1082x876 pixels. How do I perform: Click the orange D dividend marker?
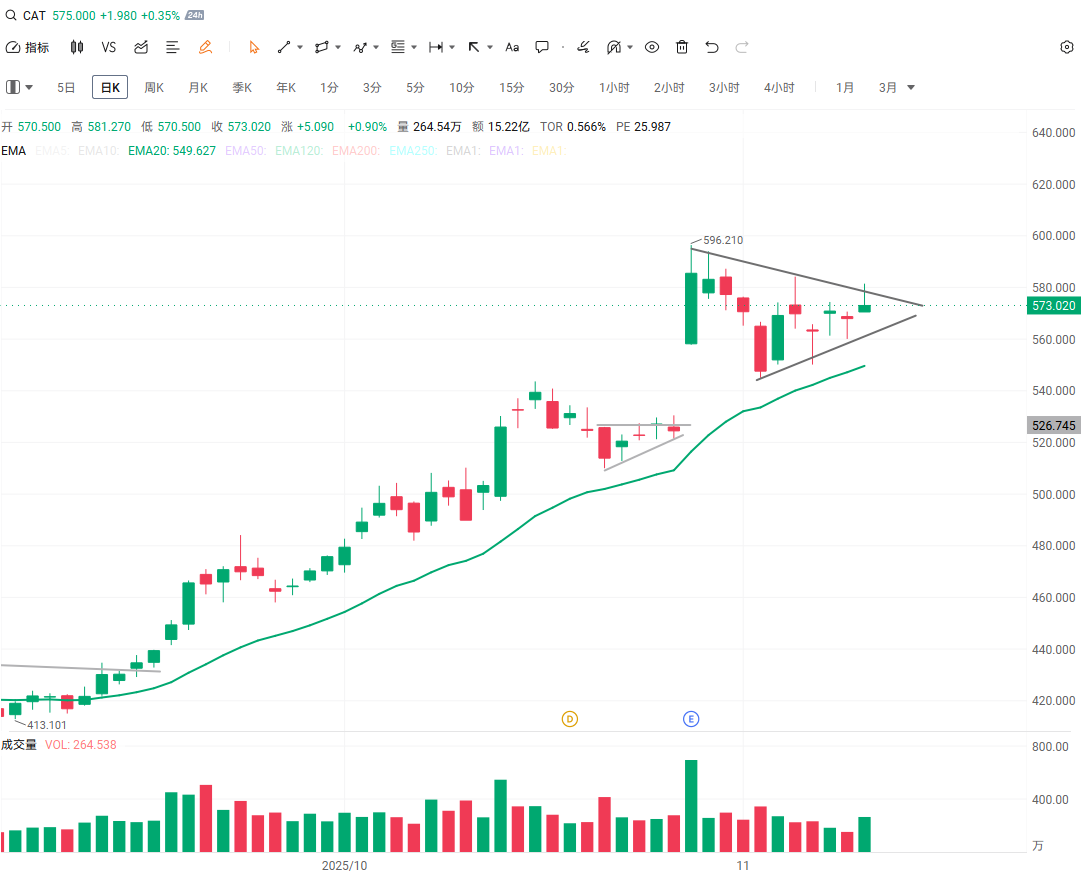570,719
